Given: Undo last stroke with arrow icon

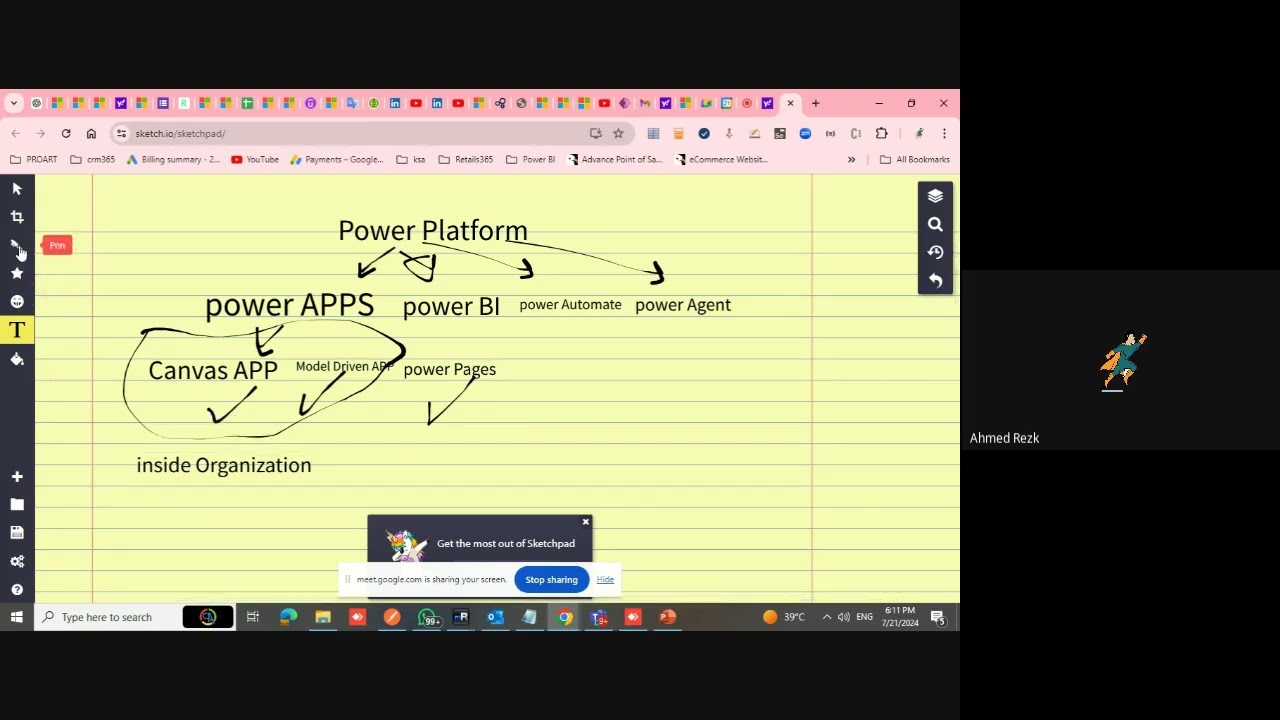Looking at the screenshot, I should (935, 281).
